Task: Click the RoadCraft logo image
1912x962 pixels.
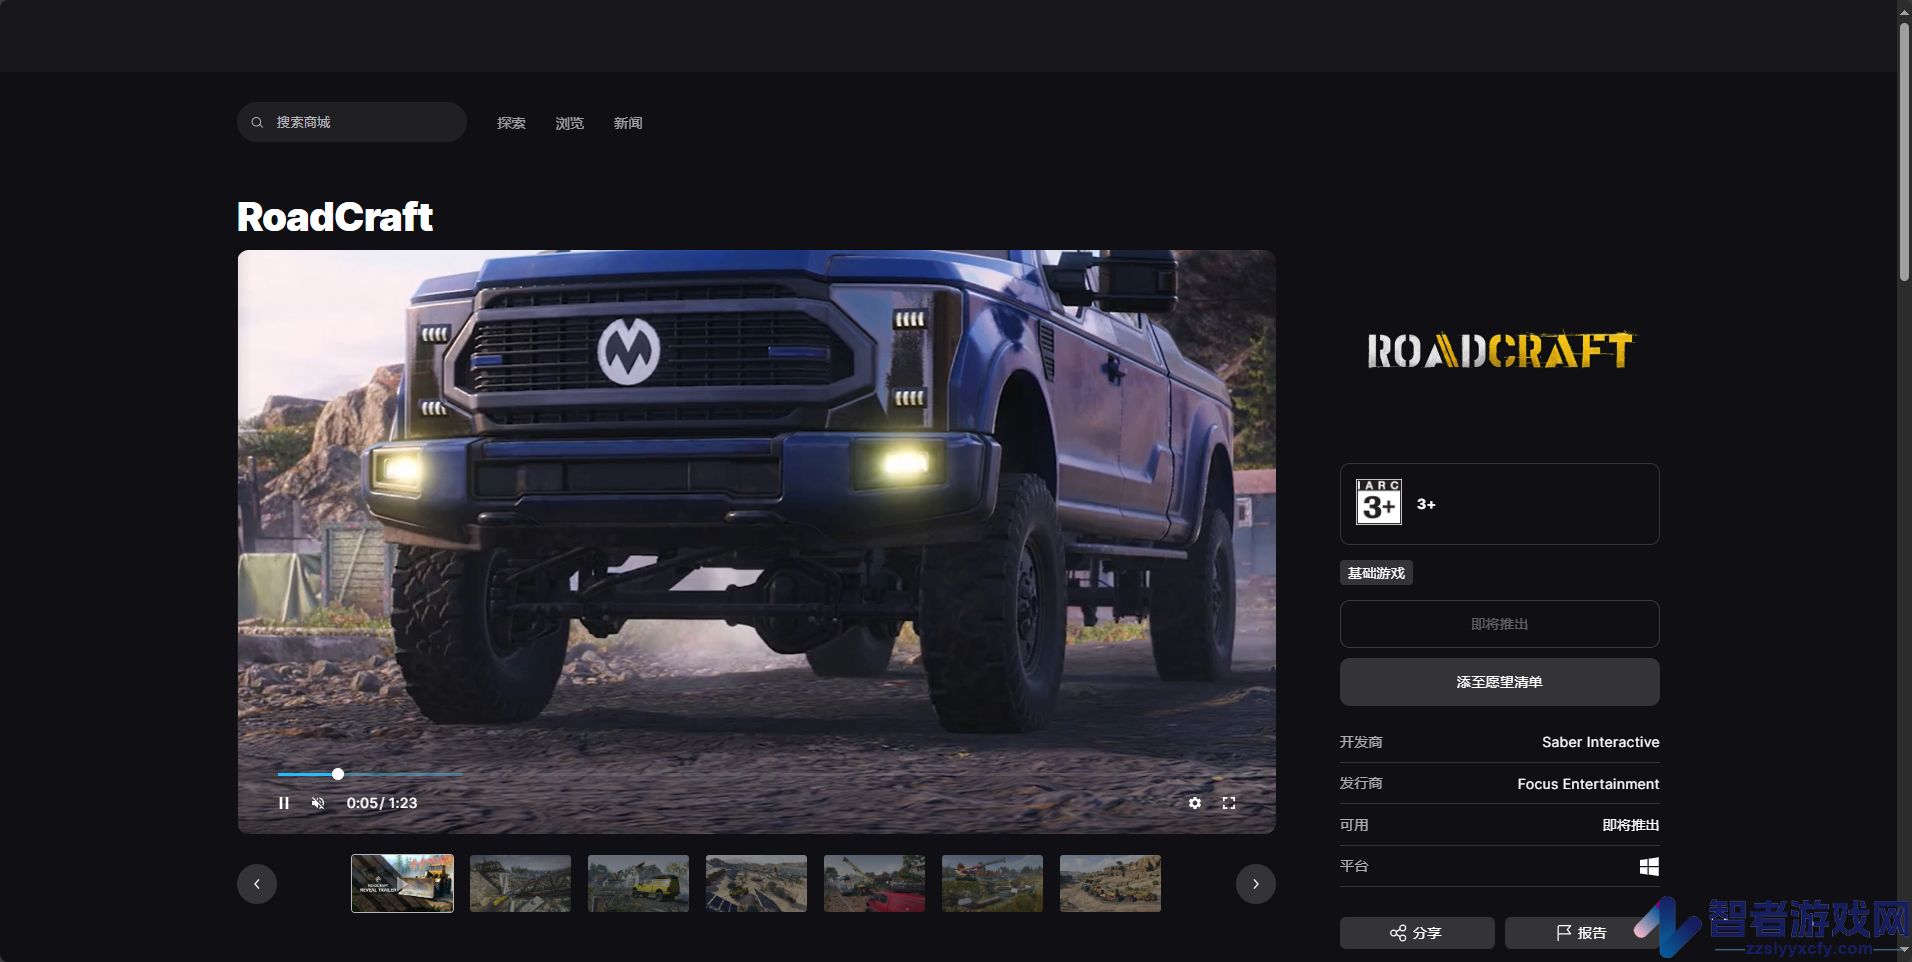Action: click(1500, 350)
